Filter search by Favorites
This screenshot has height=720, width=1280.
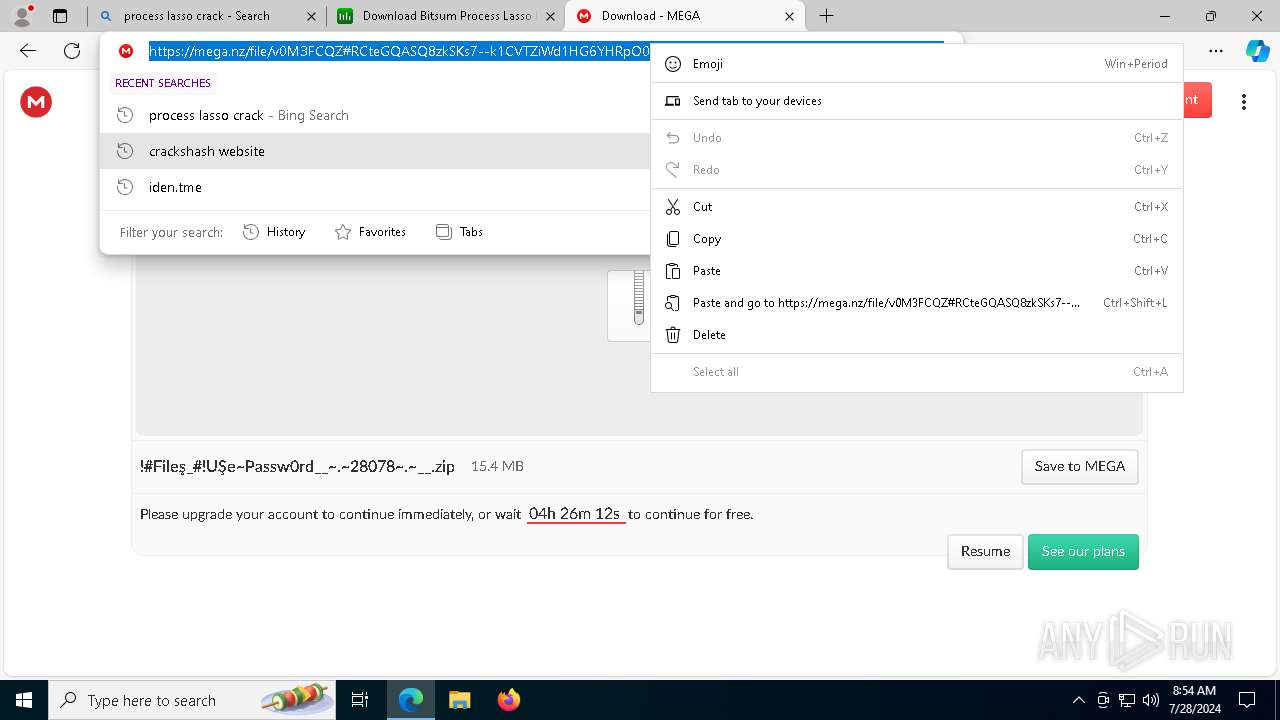[x=370, y=232]
